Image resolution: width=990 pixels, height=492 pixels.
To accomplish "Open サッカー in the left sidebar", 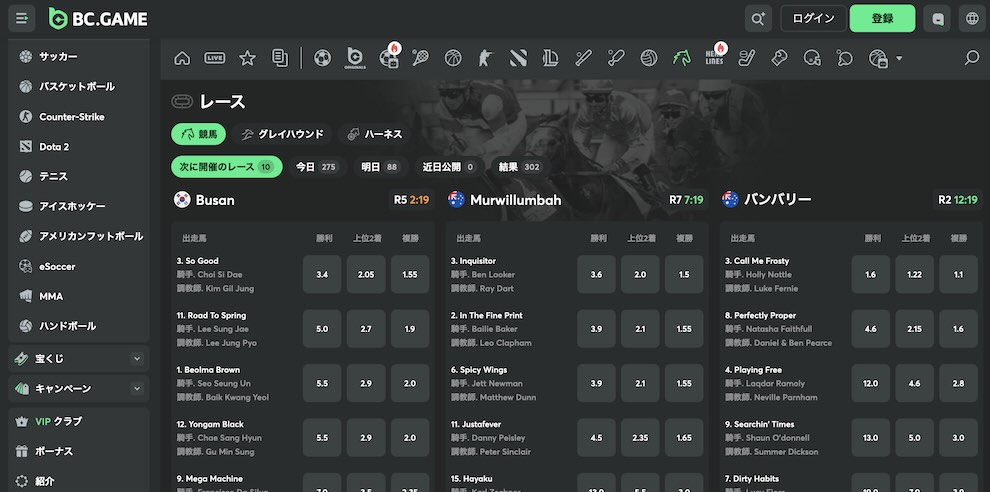I will tap(58, 56).
